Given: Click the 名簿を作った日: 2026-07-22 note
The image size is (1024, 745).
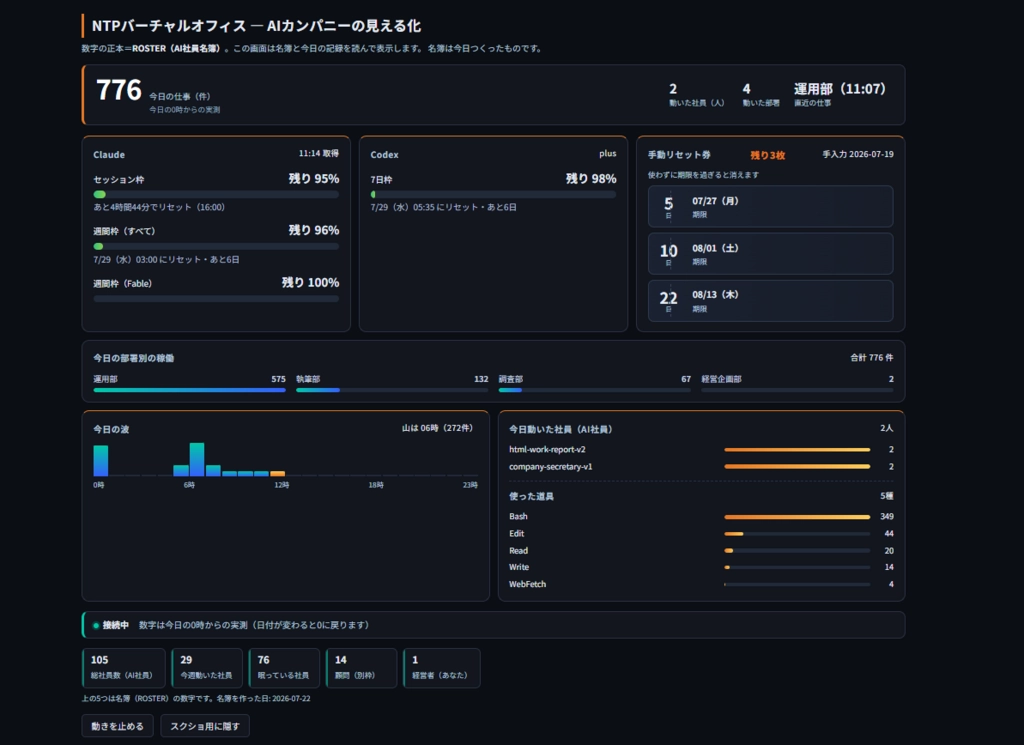Looking at the screenshot, I should pos(263,699).
